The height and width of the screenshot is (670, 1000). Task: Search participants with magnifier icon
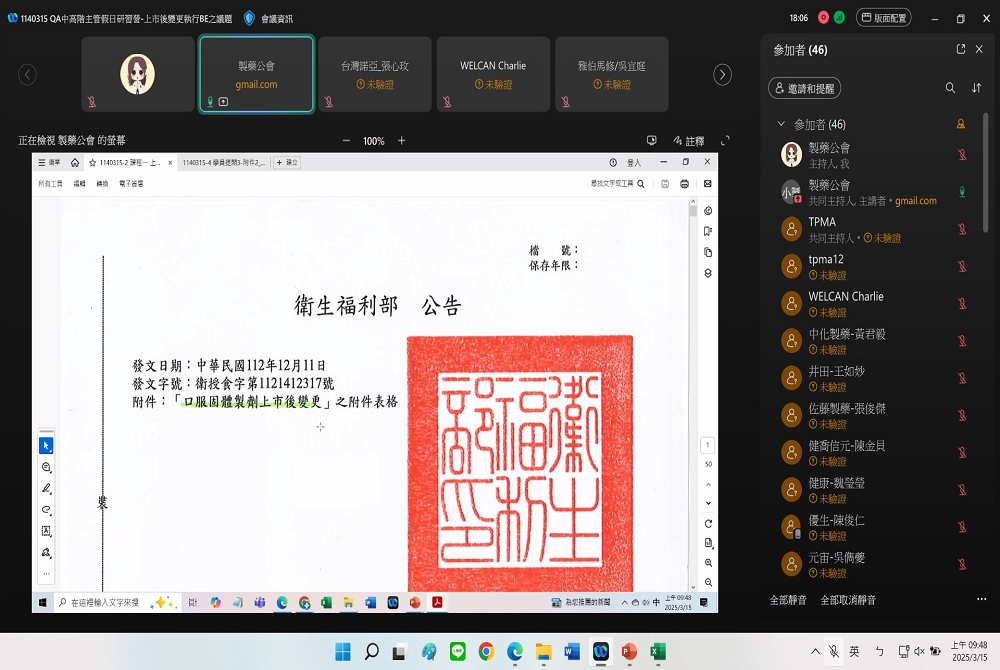click(x=950, y=88)
